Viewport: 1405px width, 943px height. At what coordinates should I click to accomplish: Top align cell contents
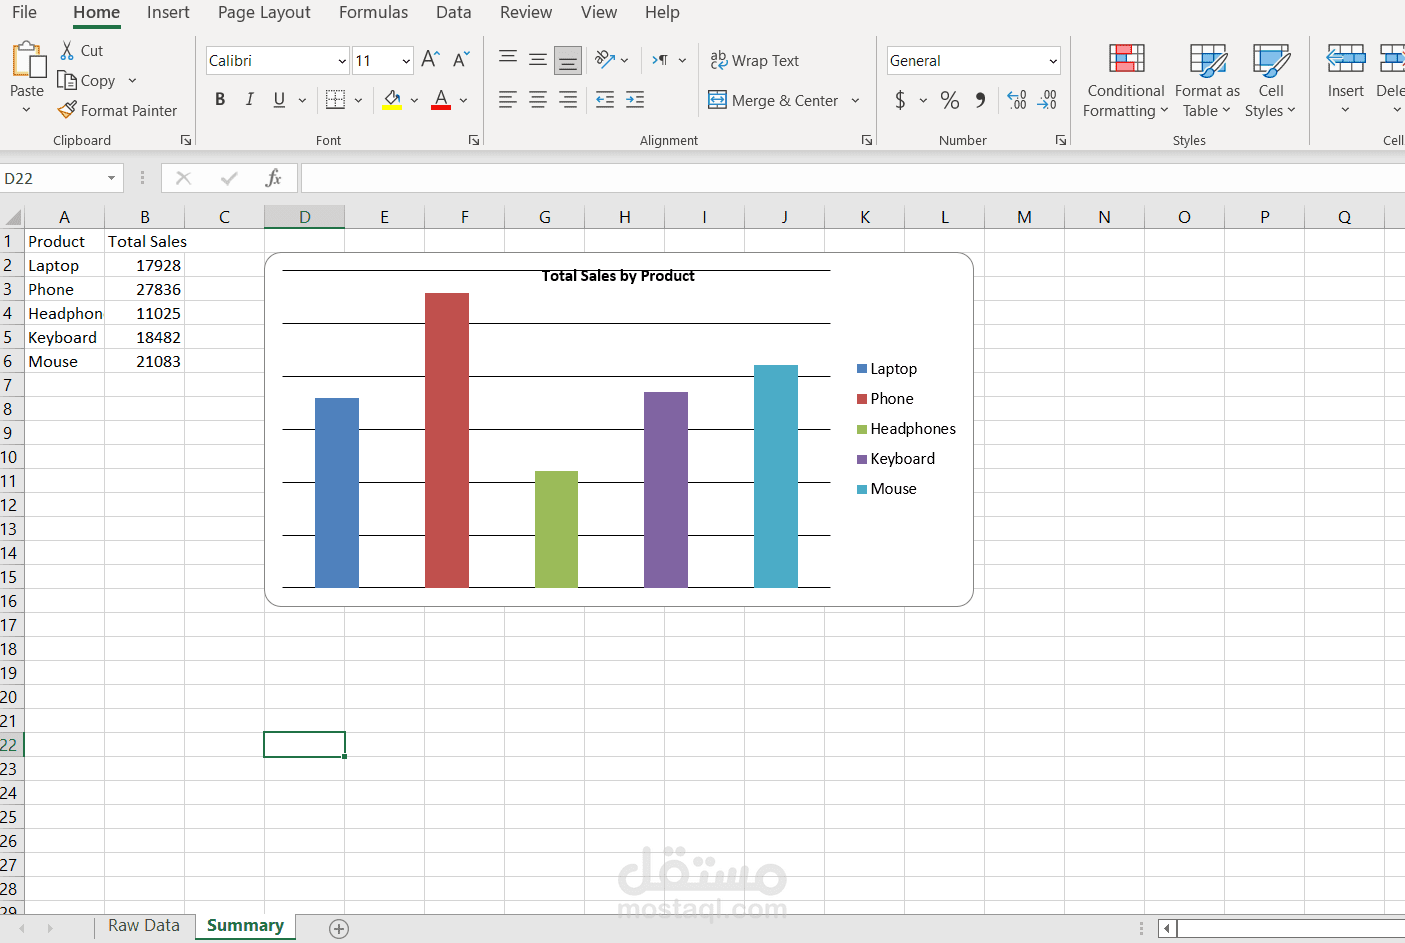(x=508, y=60)
